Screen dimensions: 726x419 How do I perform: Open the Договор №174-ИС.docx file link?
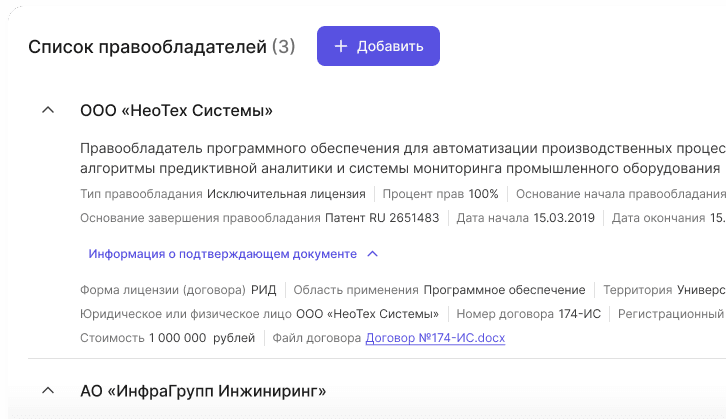[435, 338]
